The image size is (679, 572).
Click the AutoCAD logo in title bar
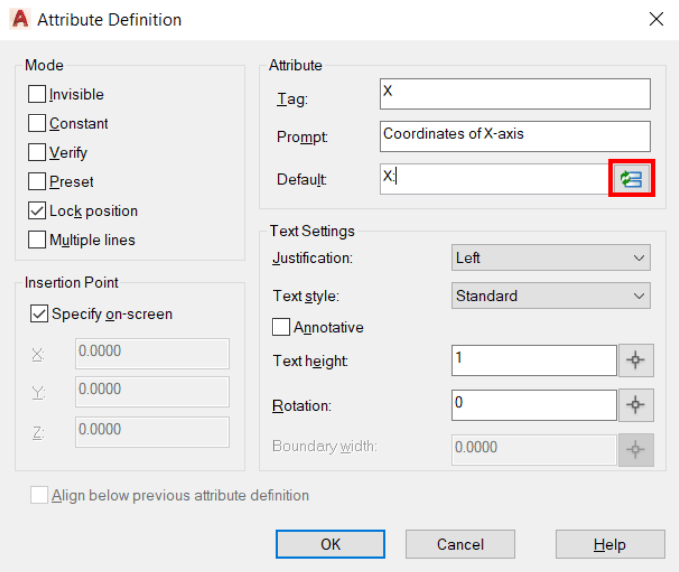tap(20, 19)
